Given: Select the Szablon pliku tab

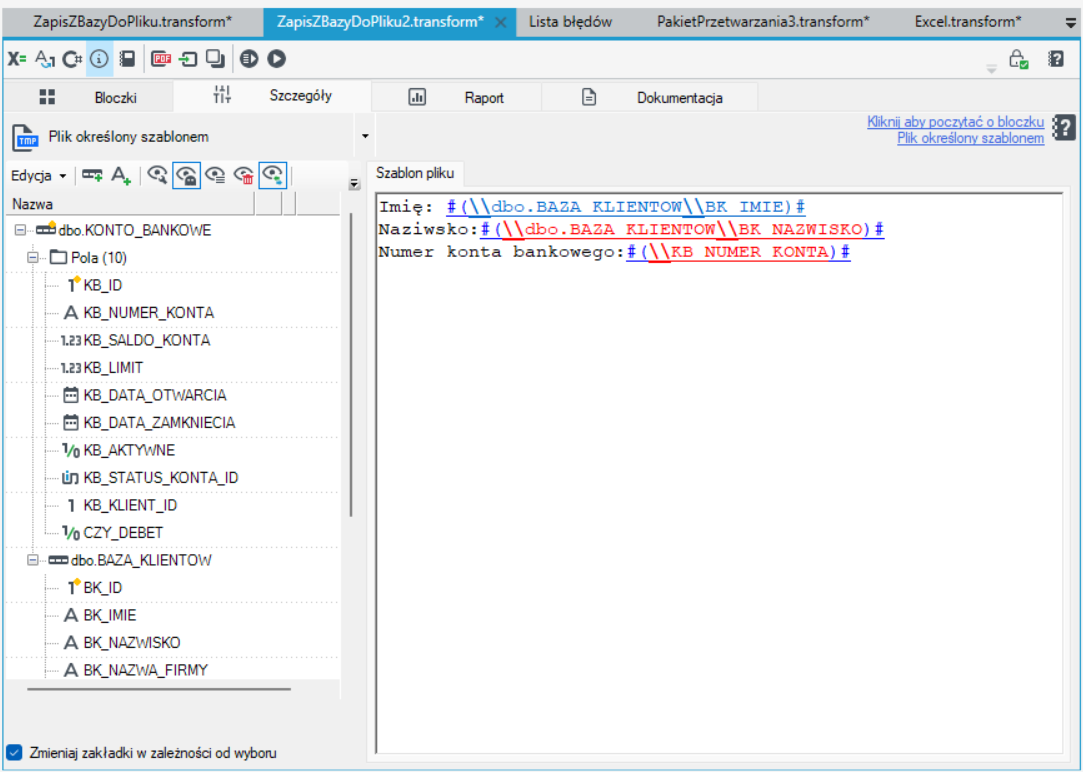Looking at the screenshot, I should click(x=415, y=173).
